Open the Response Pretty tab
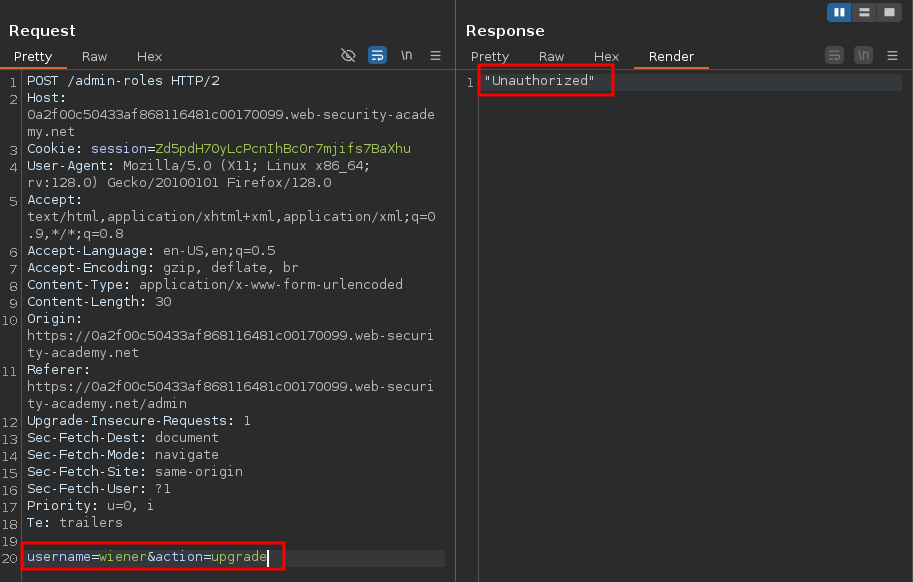The height and width of the screenshot is (582, 913). [490, 57]
